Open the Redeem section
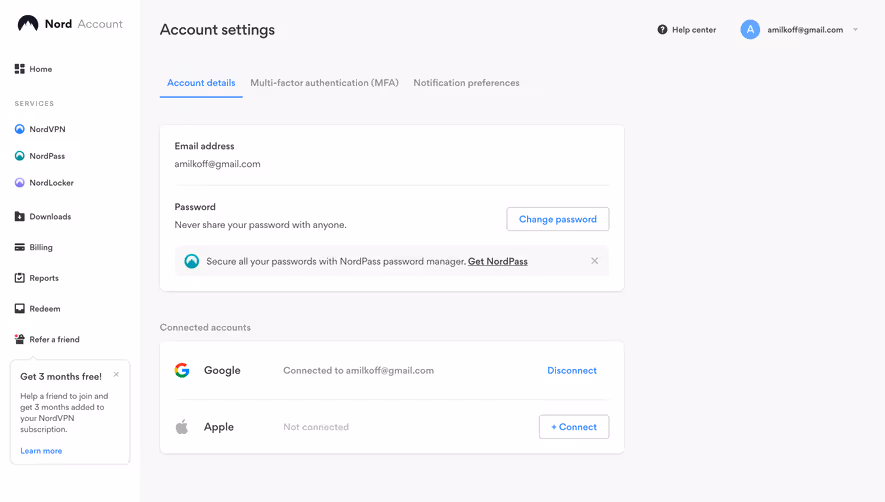 [45, 308]
